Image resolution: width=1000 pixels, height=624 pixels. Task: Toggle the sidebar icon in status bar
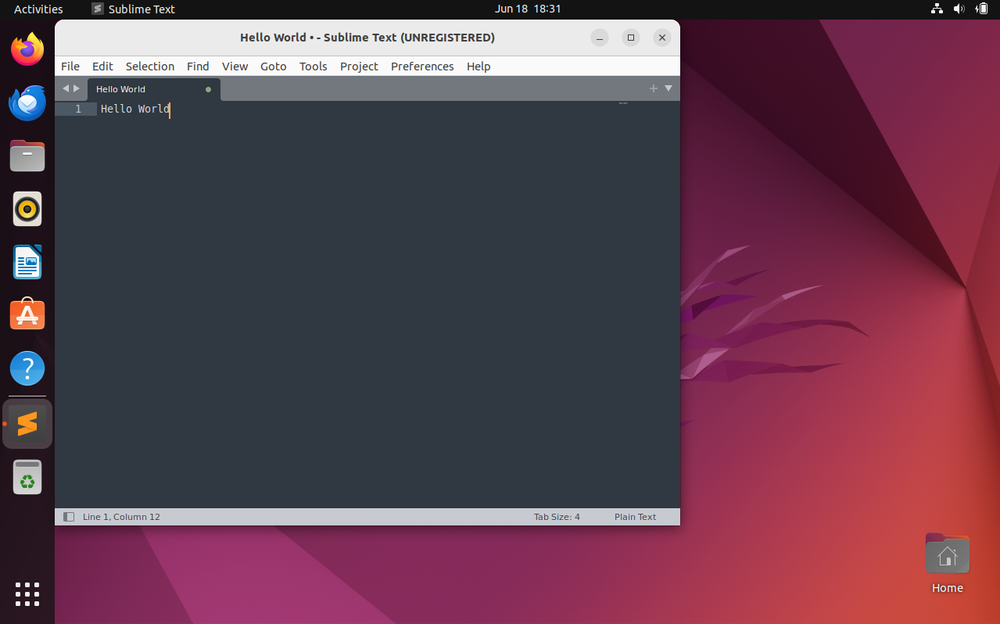pos(69,517)
